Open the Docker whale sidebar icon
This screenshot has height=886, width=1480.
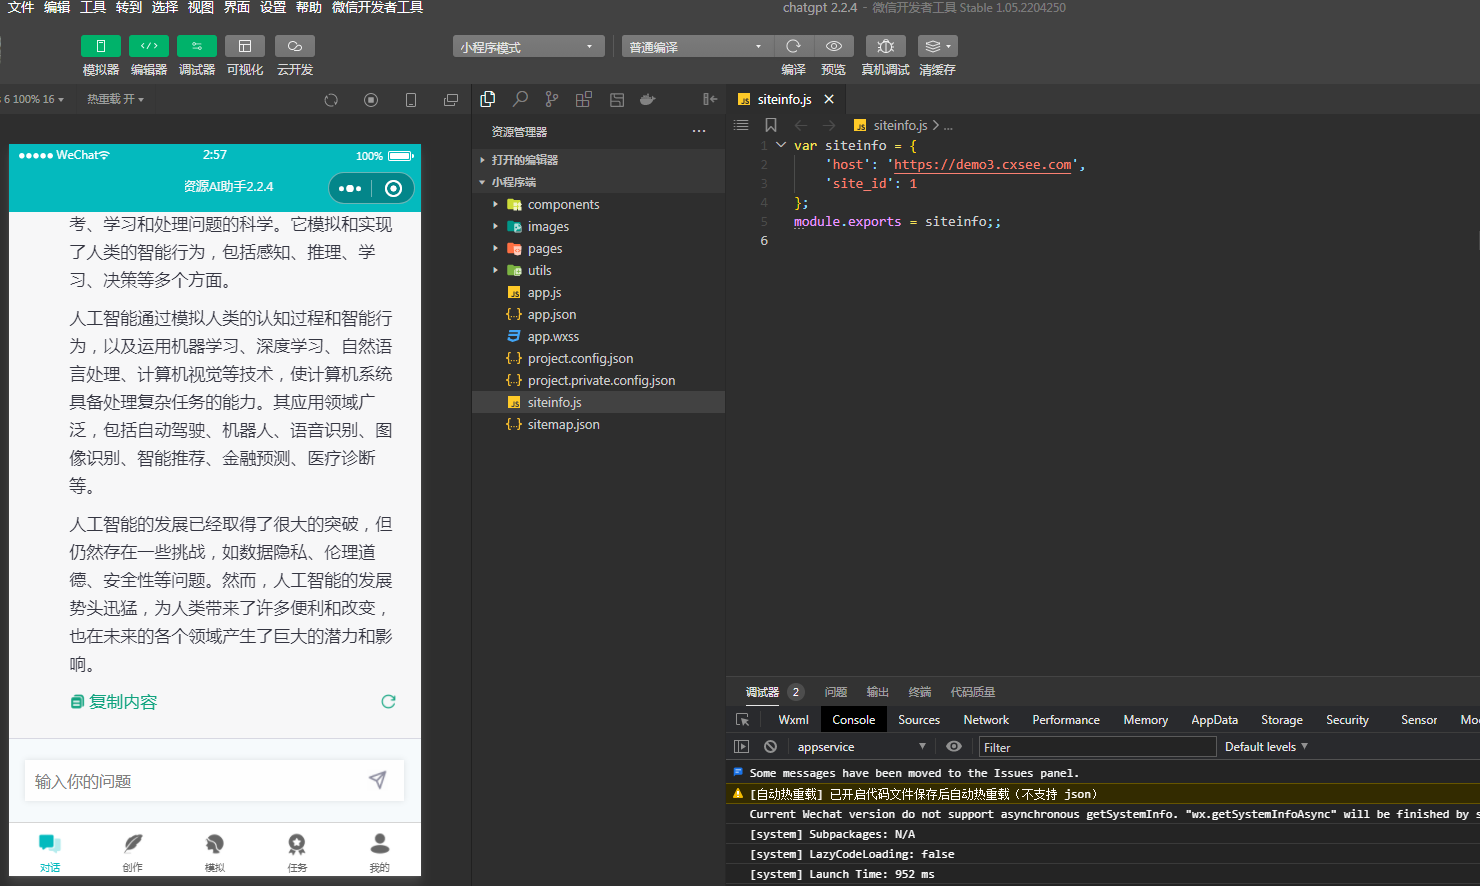[648, 99]
